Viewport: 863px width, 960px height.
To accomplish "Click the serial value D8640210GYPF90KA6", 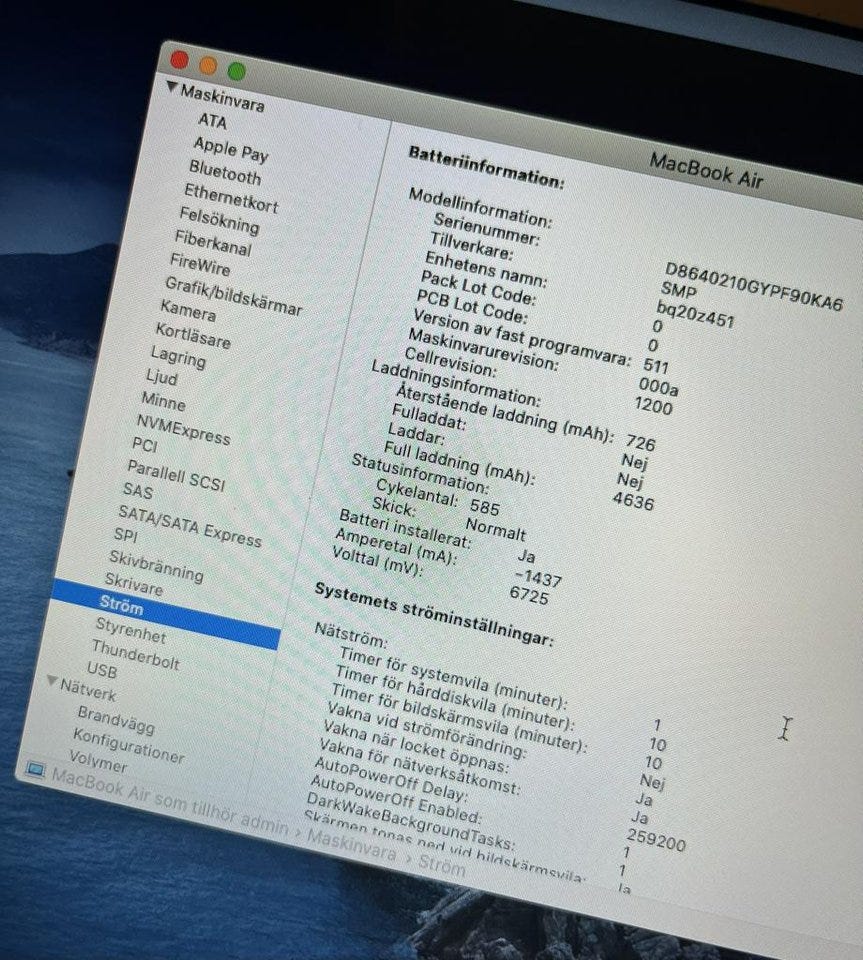I will pyautogui.click(x=753, y=287).
